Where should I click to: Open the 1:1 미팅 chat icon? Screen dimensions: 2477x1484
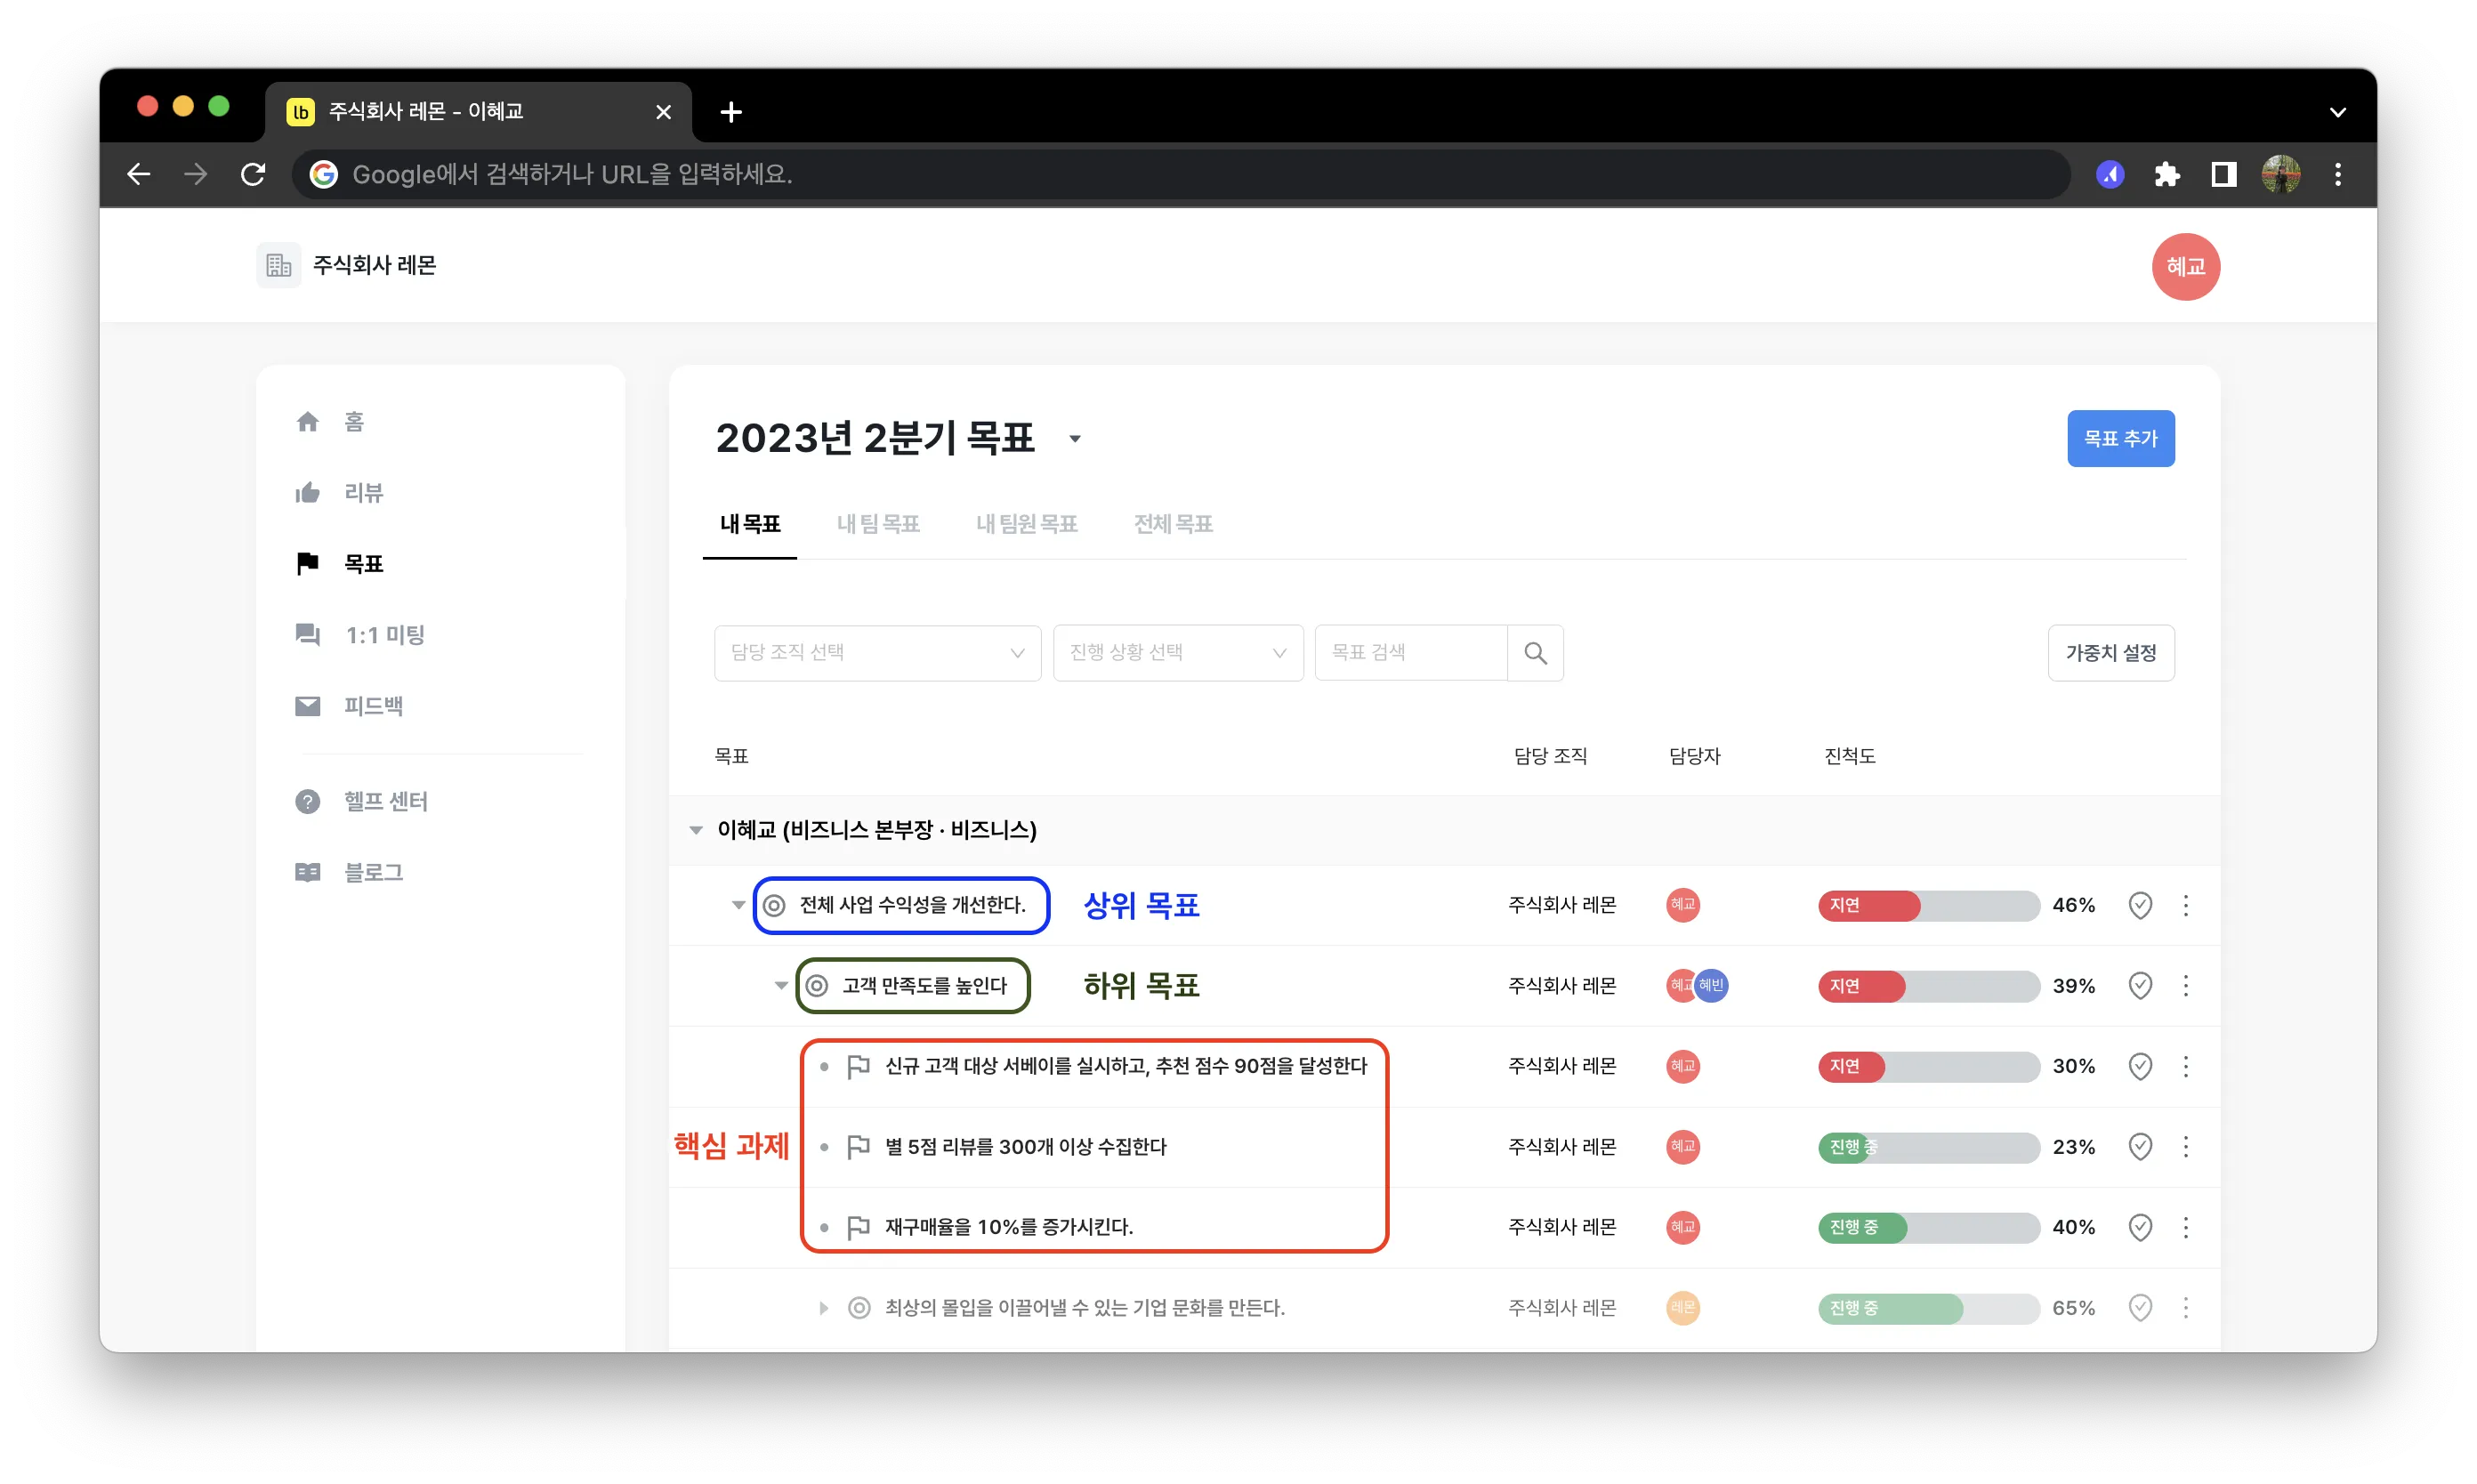(x=307, y=634)
